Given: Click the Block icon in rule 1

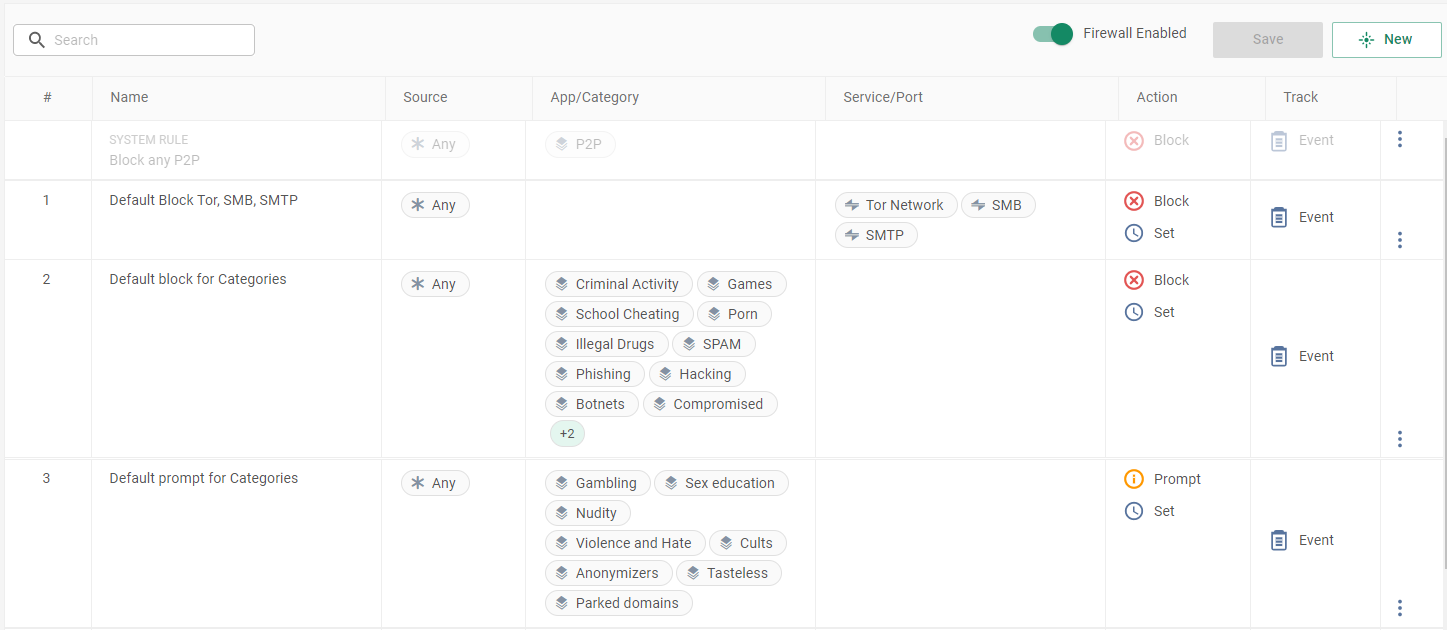Looking at the screenshot, I should tap(1134, 201).
